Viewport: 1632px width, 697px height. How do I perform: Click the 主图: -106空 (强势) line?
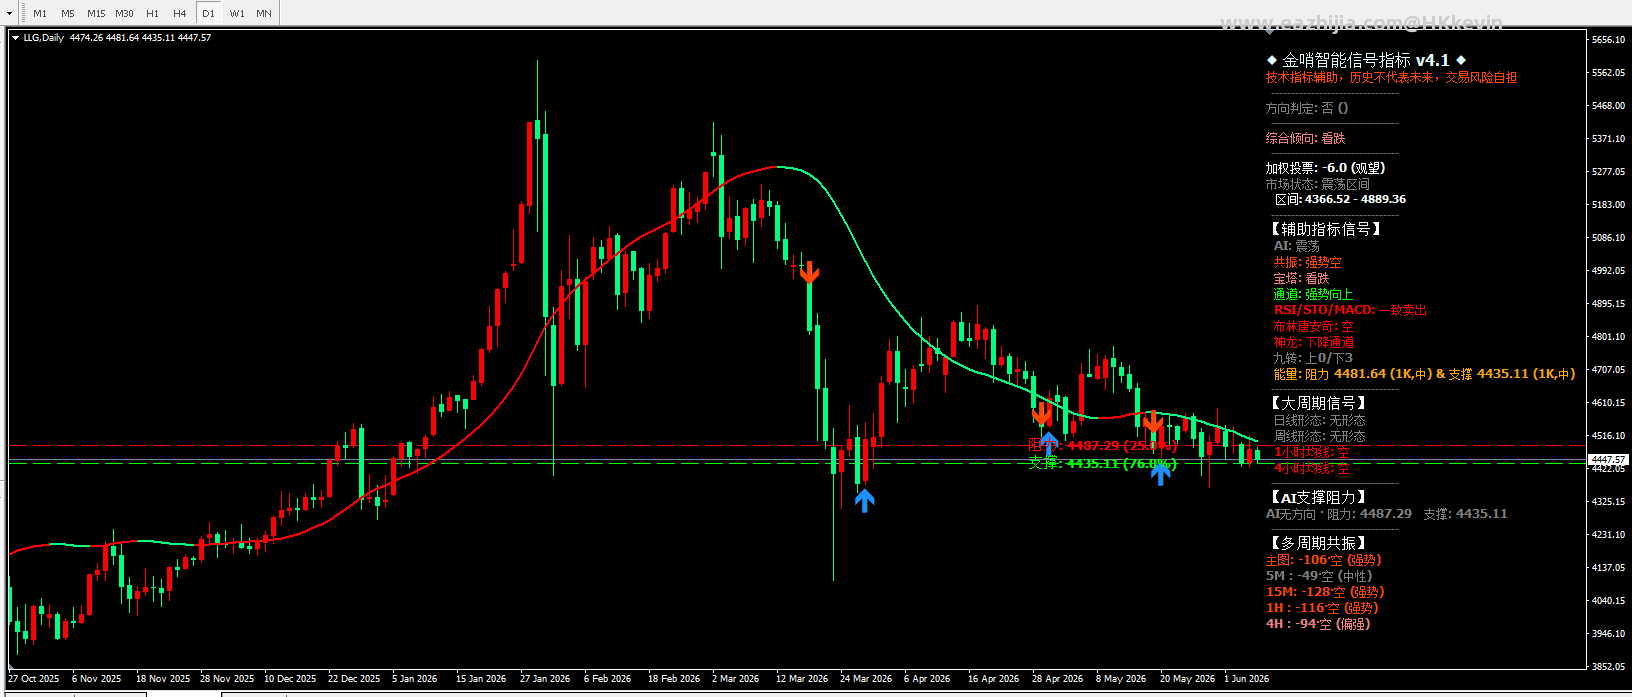(1323, 560)
